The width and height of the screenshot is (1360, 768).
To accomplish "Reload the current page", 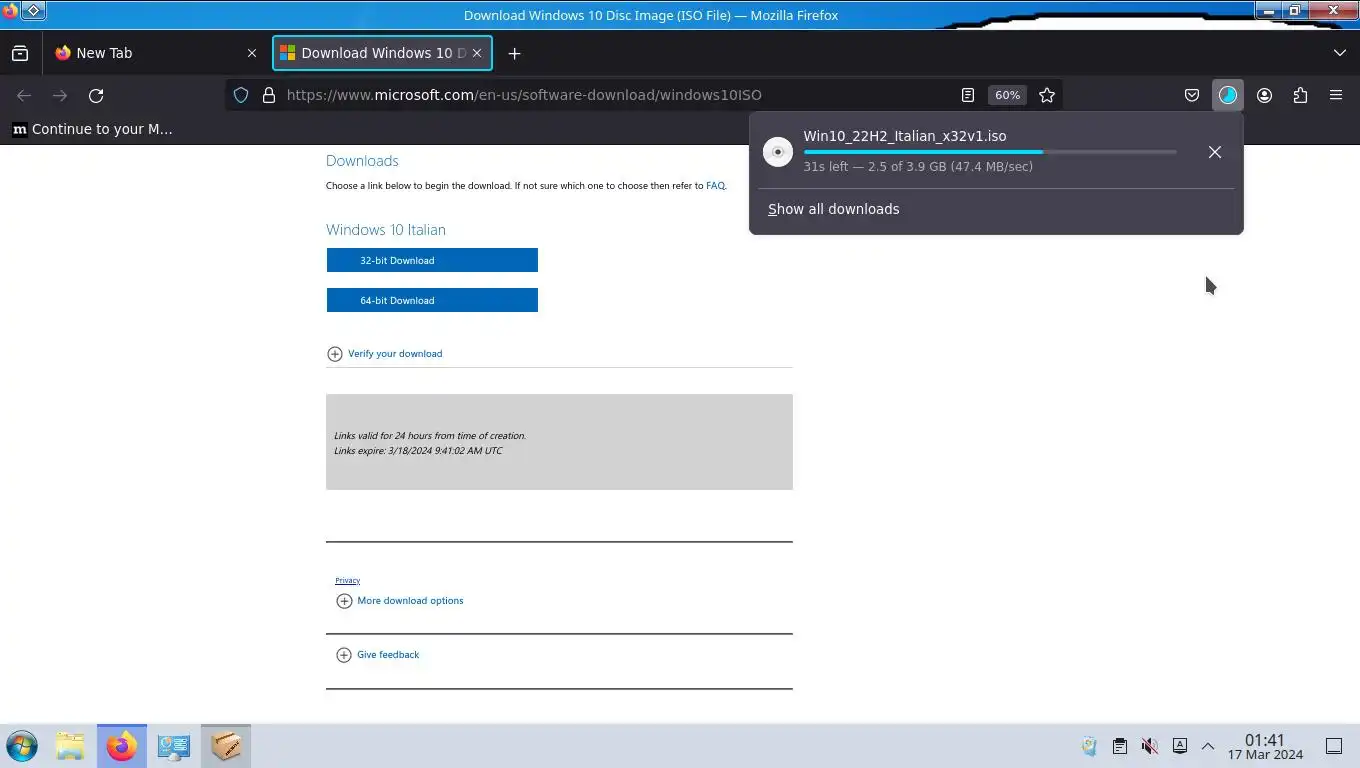I will (x=96, y=95).
